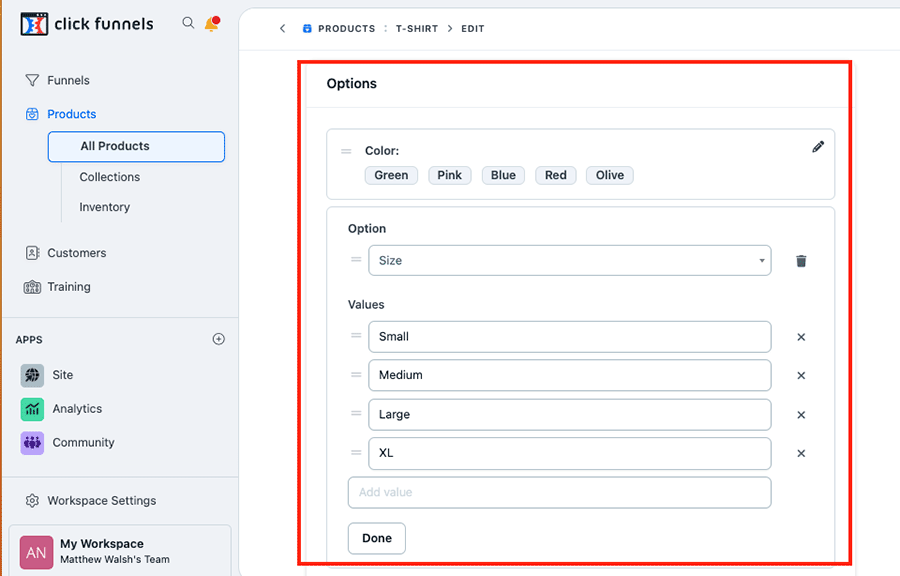The image size is (900, 576).
Task: Open the notifications bell icon
Action: (x=212, y=24)
